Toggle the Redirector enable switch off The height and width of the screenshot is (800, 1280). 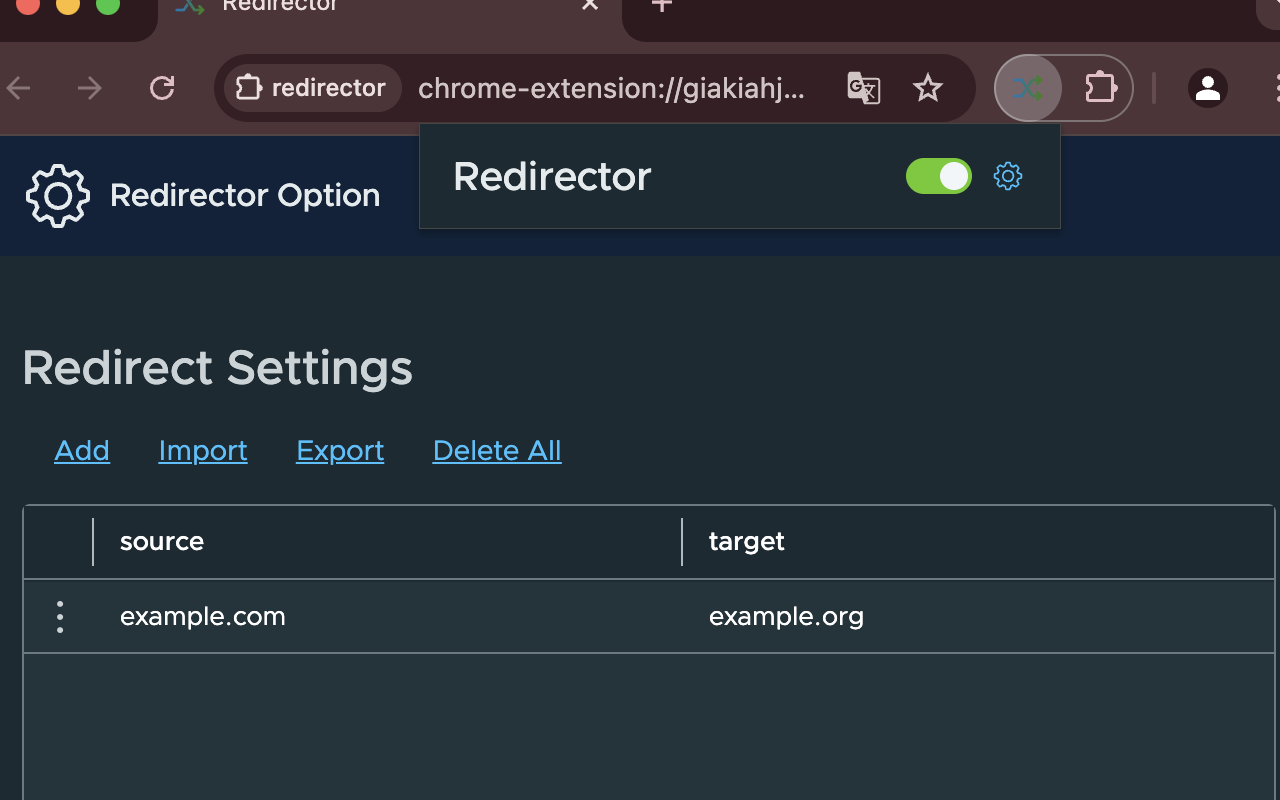(x=939, y=176)
